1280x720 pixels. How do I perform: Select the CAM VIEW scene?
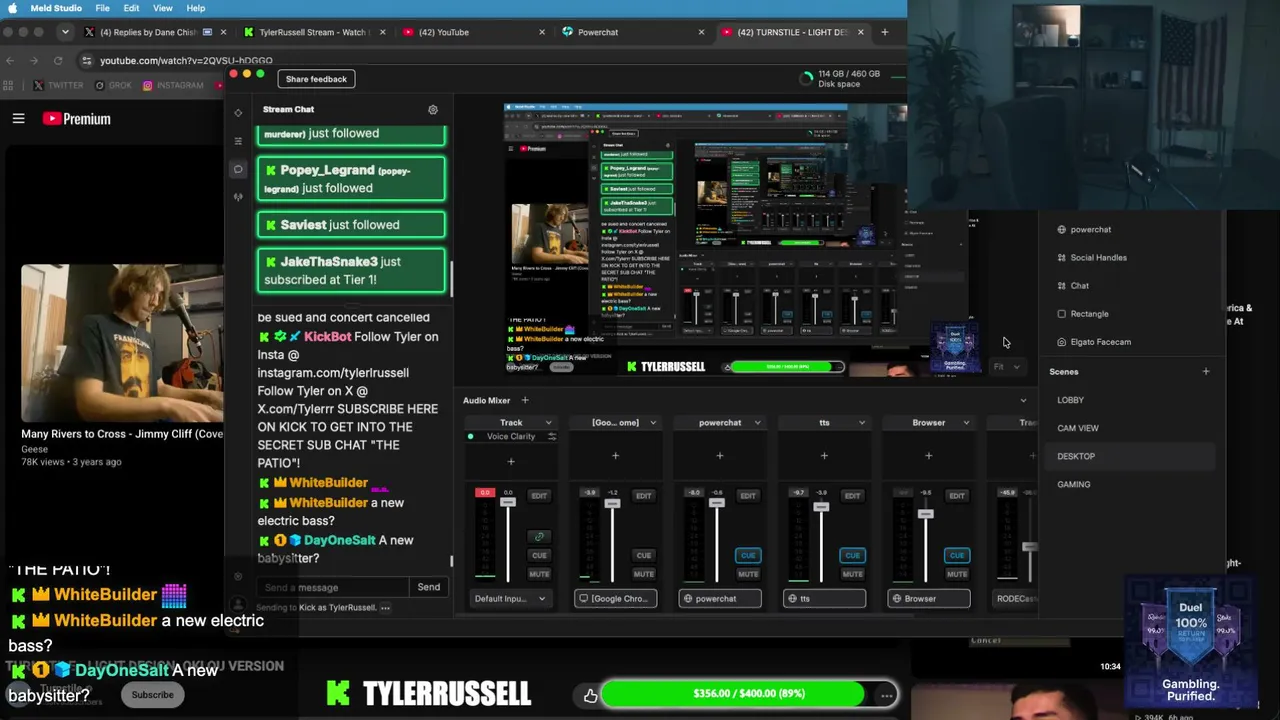1130,428
